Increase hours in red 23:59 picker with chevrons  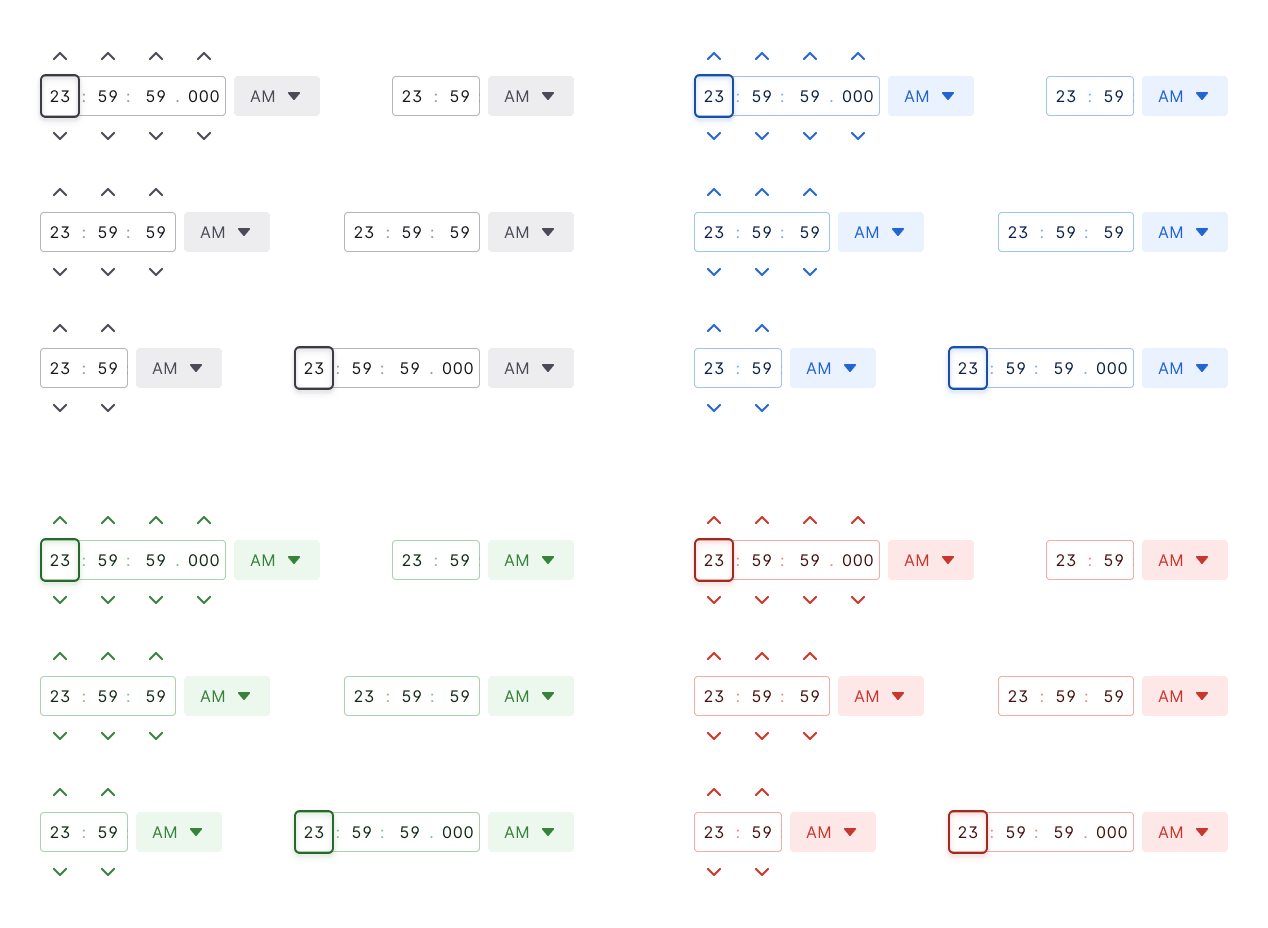coord(714,793)
